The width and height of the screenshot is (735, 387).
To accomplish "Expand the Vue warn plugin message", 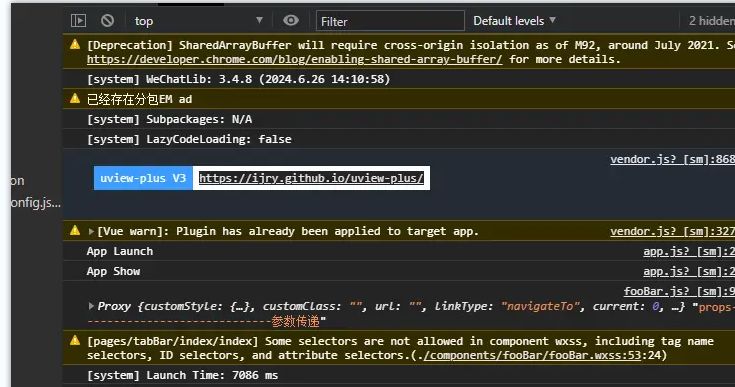I will pos(91,231).
